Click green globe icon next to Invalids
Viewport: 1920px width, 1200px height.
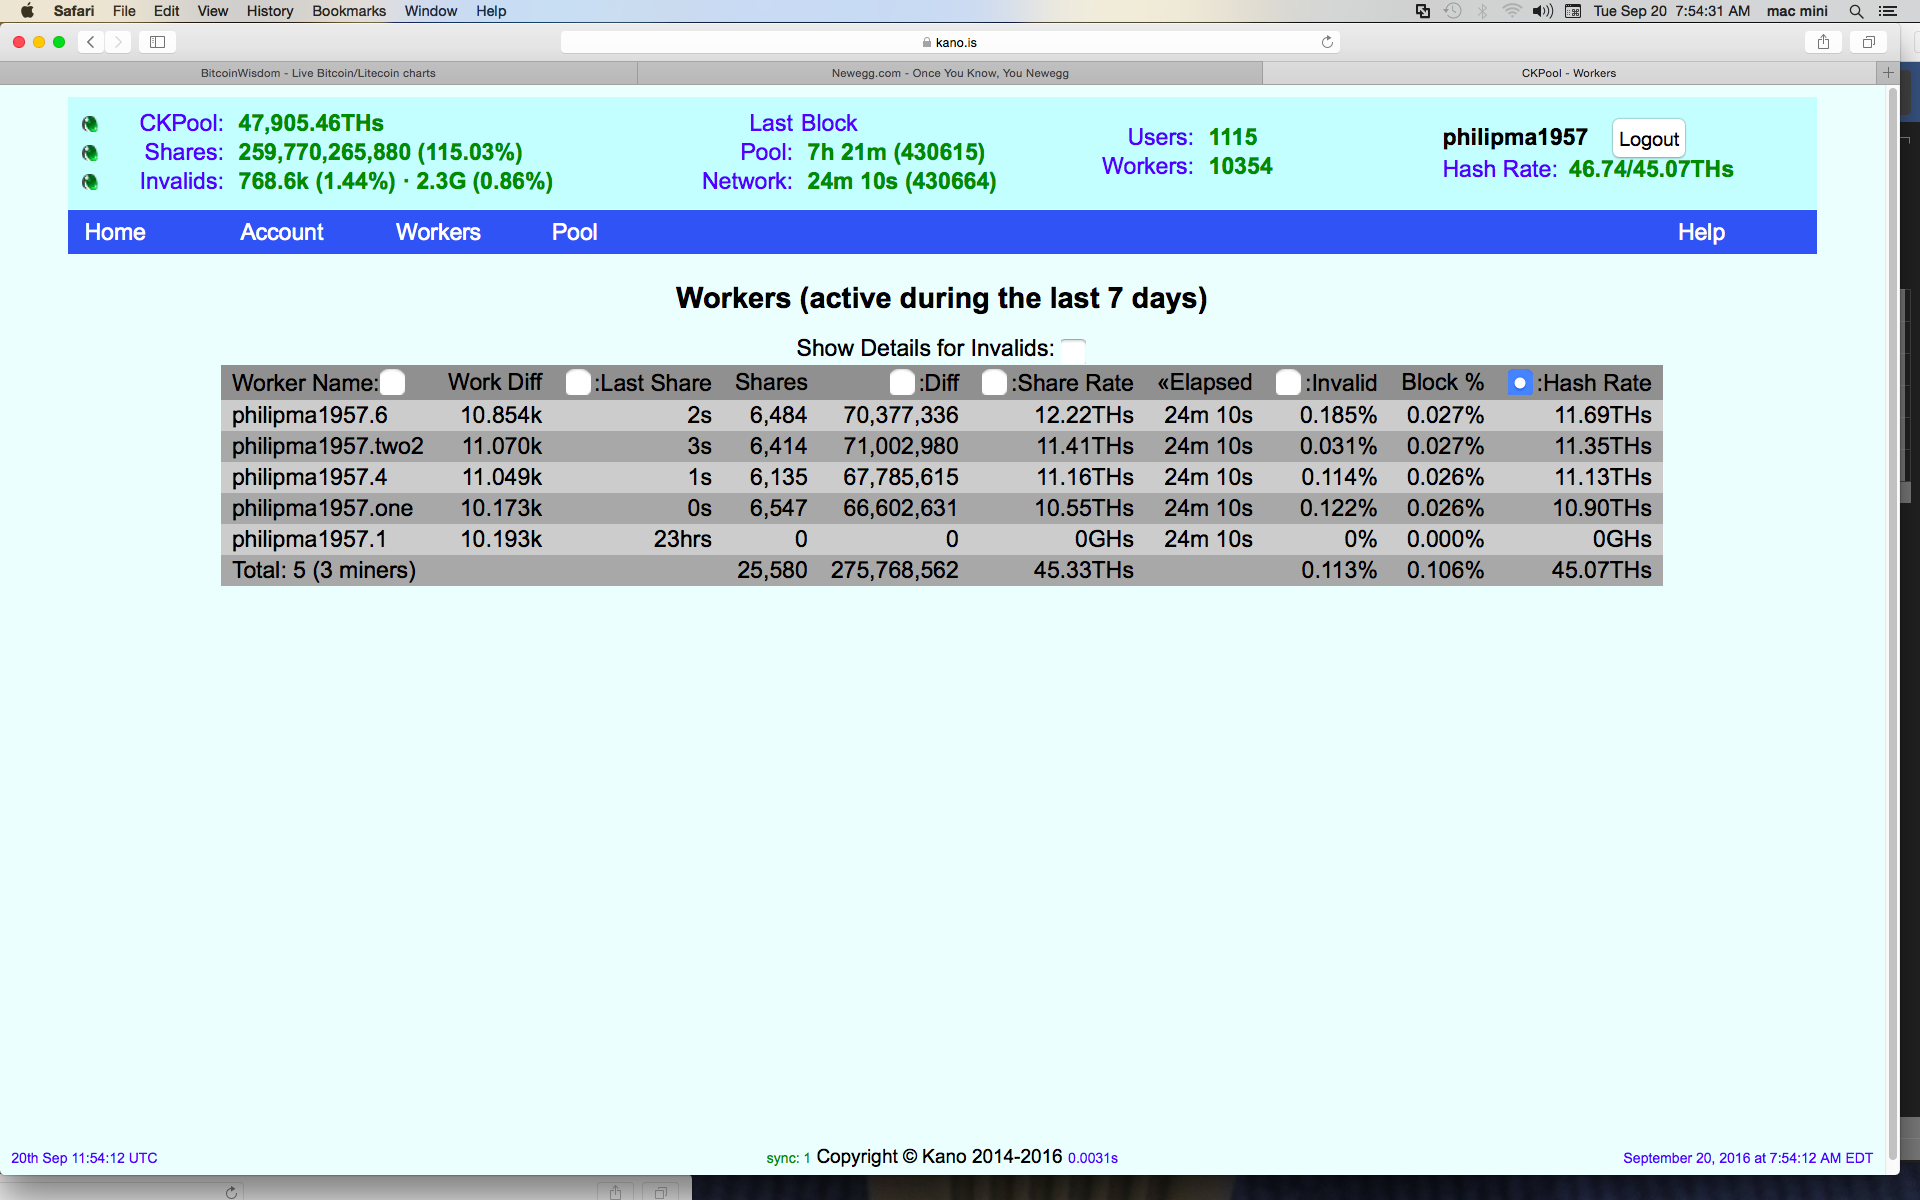tap(90, 182)
